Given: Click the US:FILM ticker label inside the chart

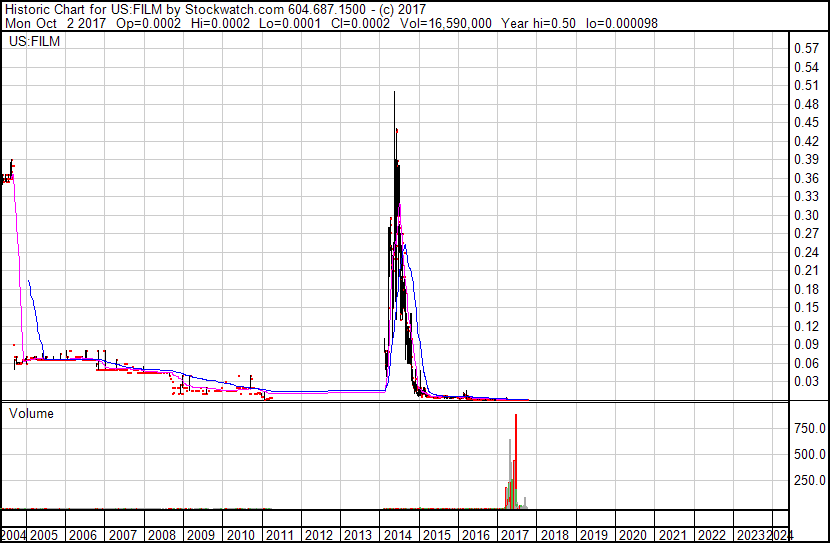Looking at the screenshot, I should 32,43.
